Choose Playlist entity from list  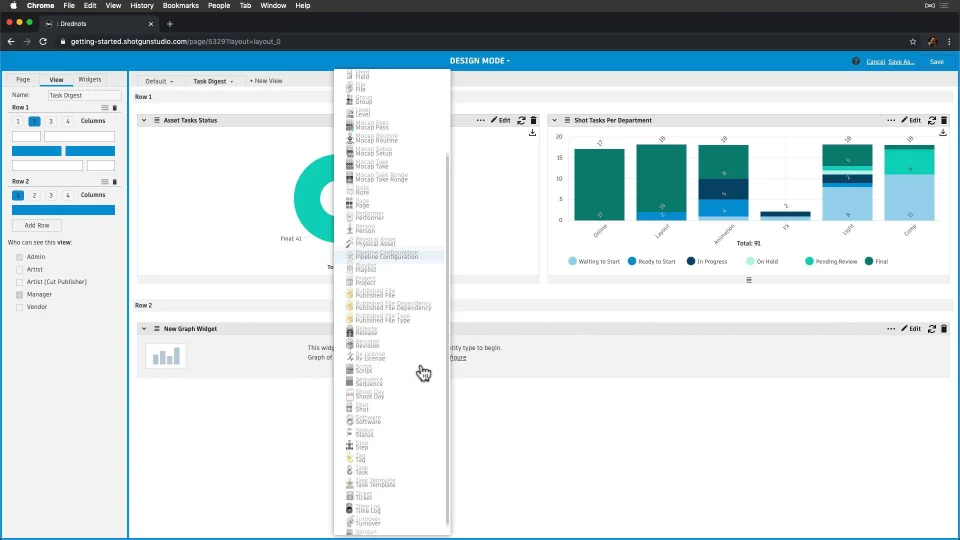click(x=366, y=269)
